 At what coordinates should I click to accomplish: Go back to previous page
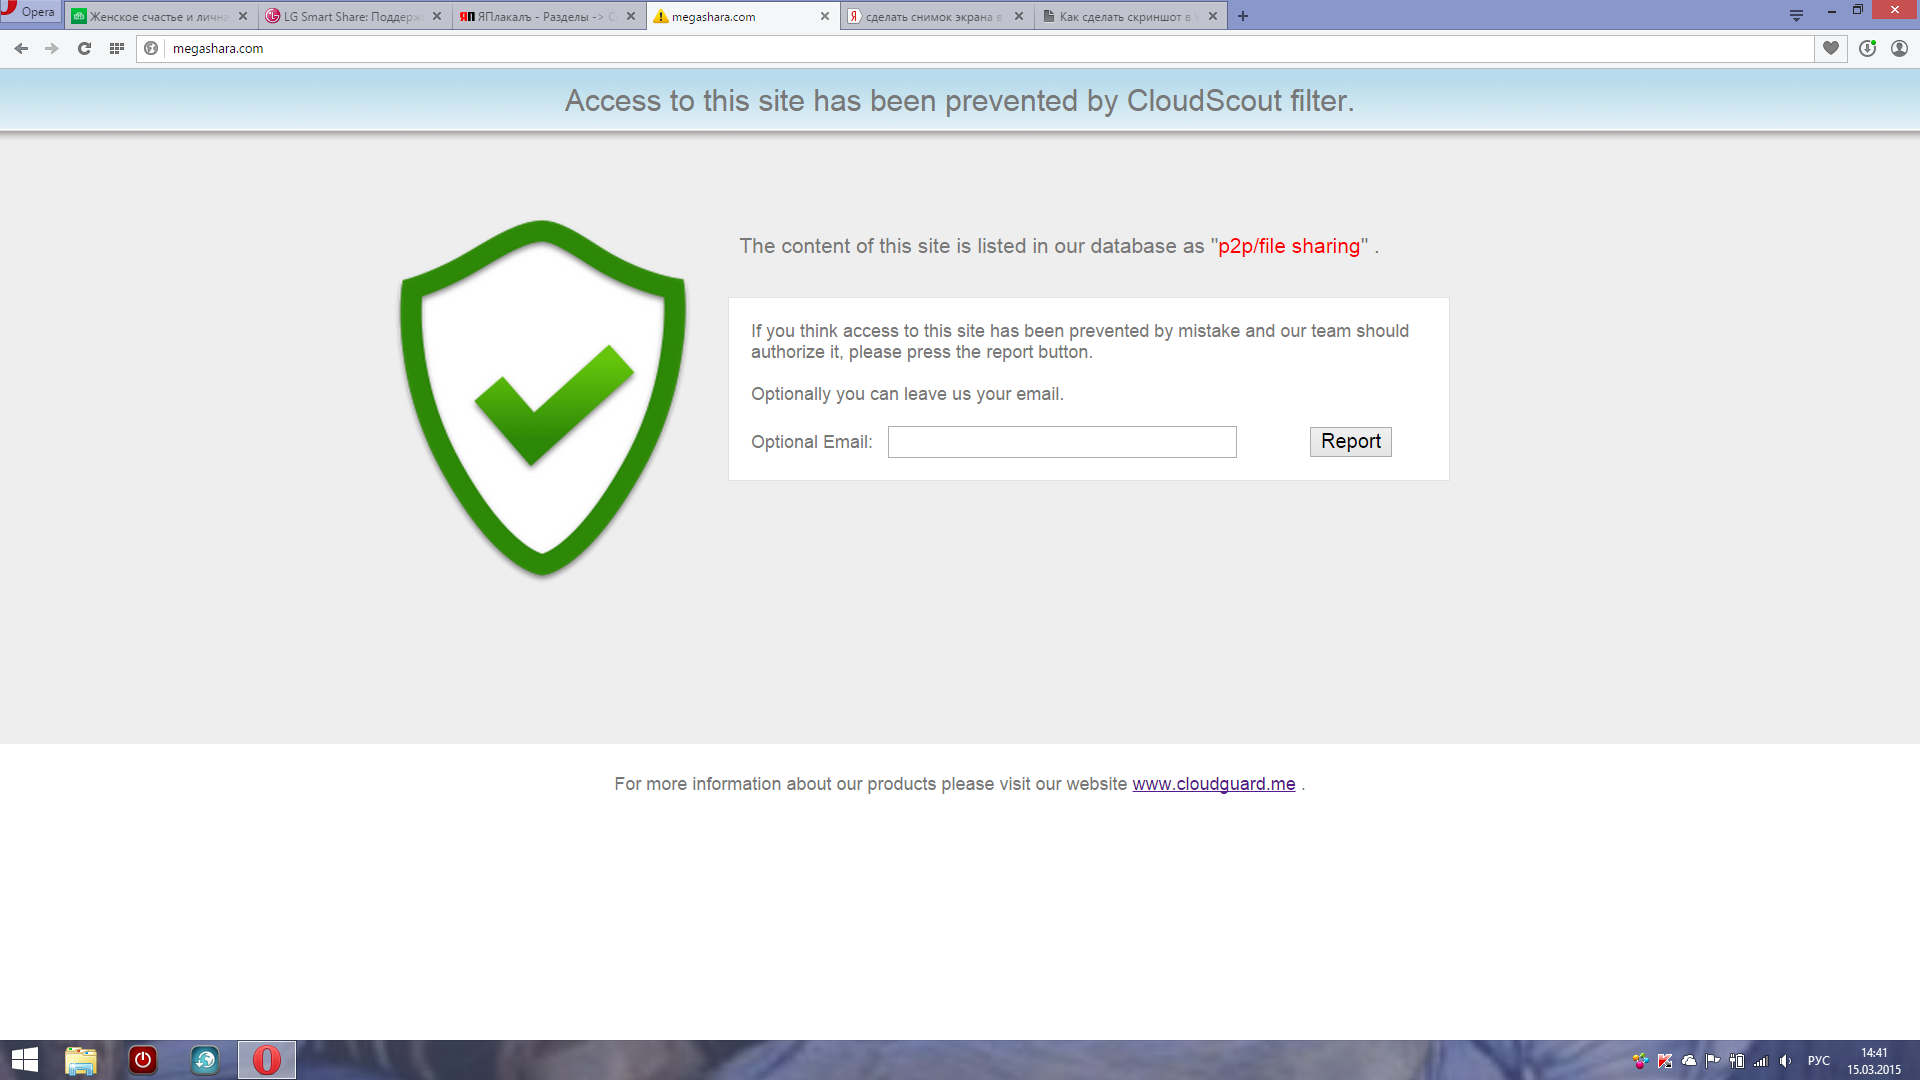21,48
